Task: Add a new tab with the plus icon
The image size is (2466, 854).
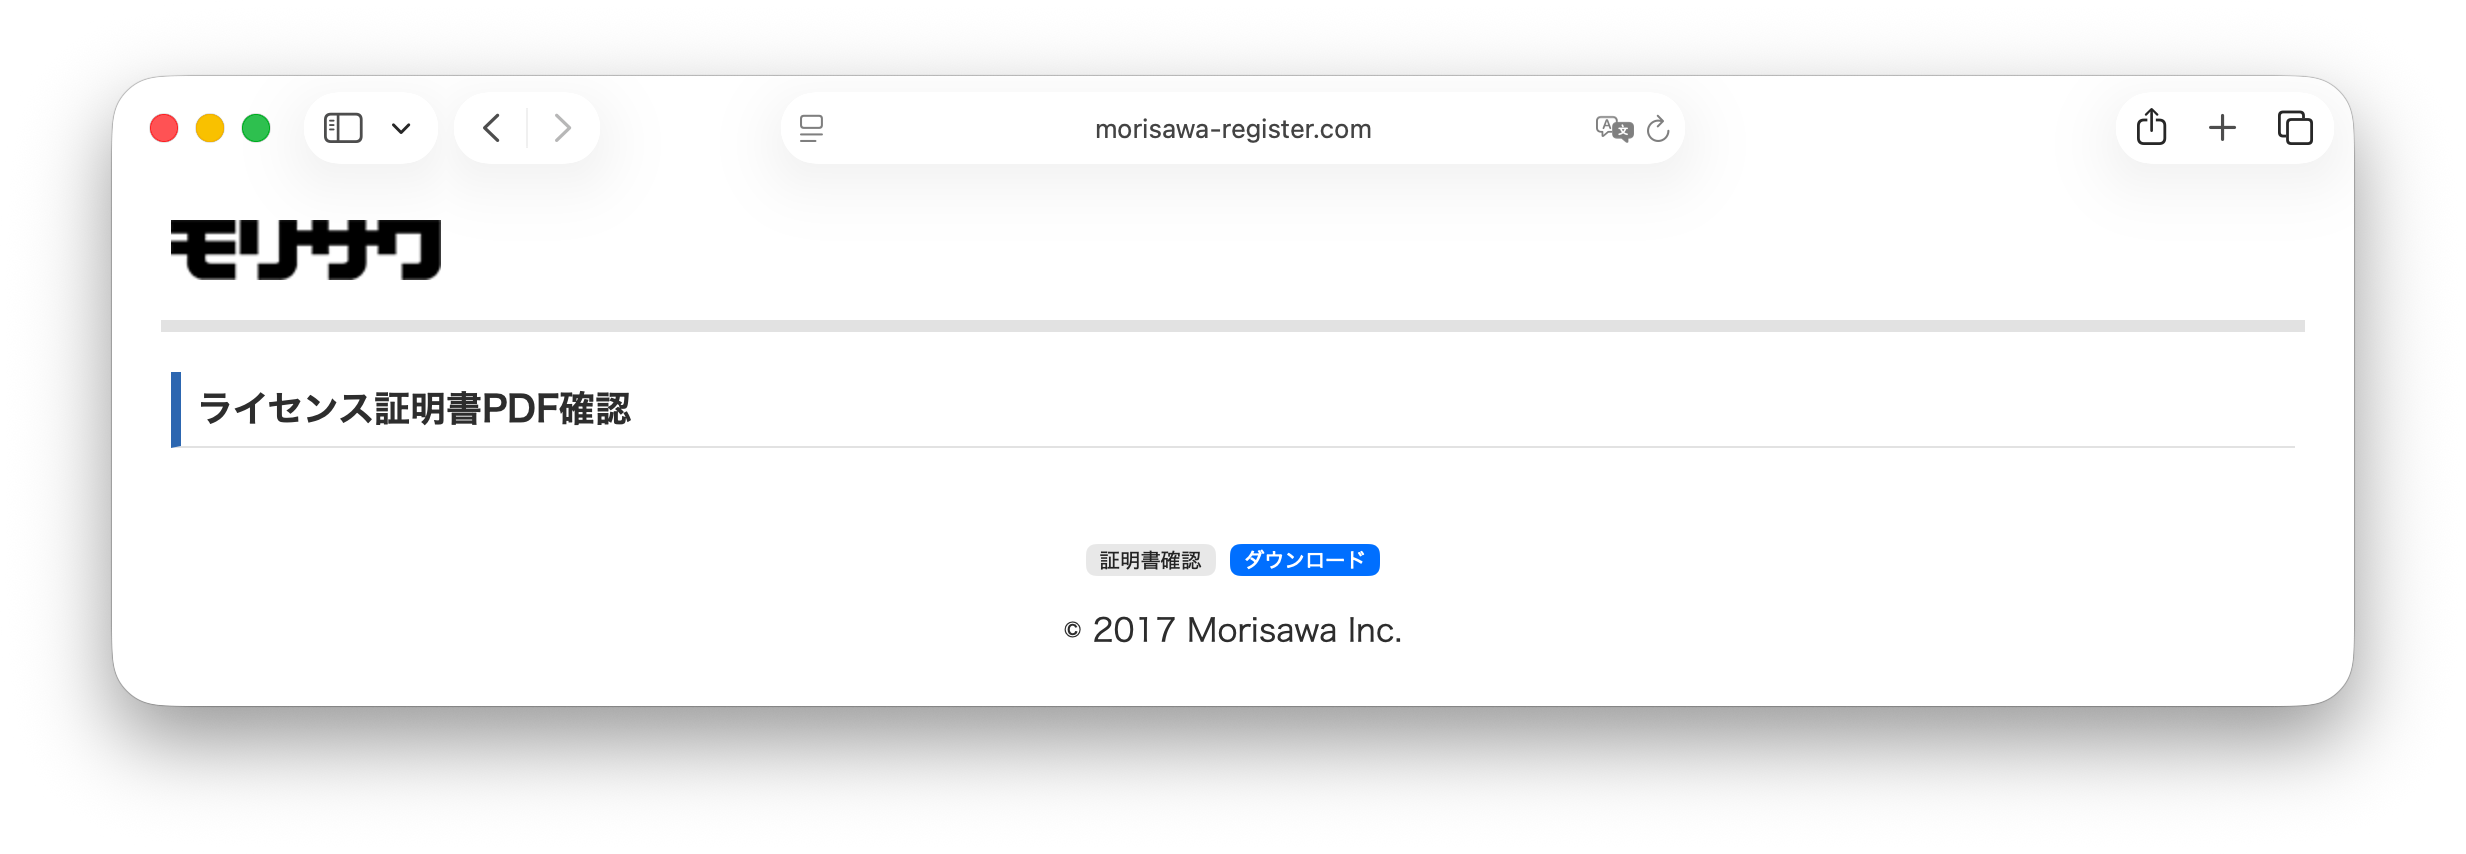Action: tap(2222, 128)
